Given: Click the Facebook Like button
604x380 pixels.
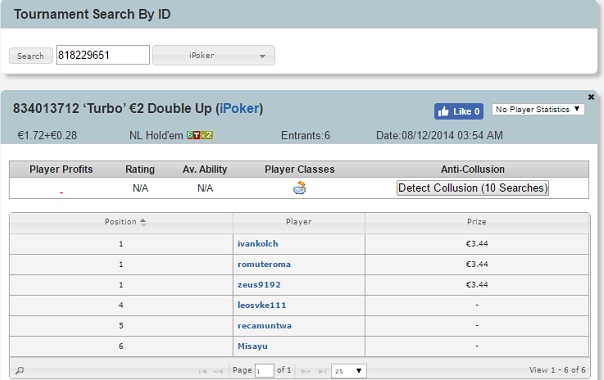Looking at the screenshot, I should (458, 111).
